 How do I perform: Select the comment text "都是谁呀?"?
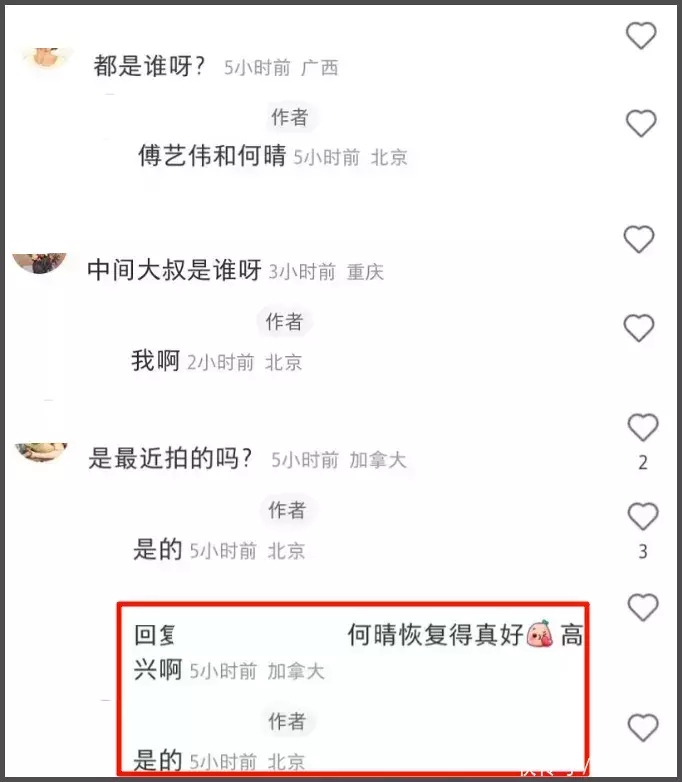149,66
